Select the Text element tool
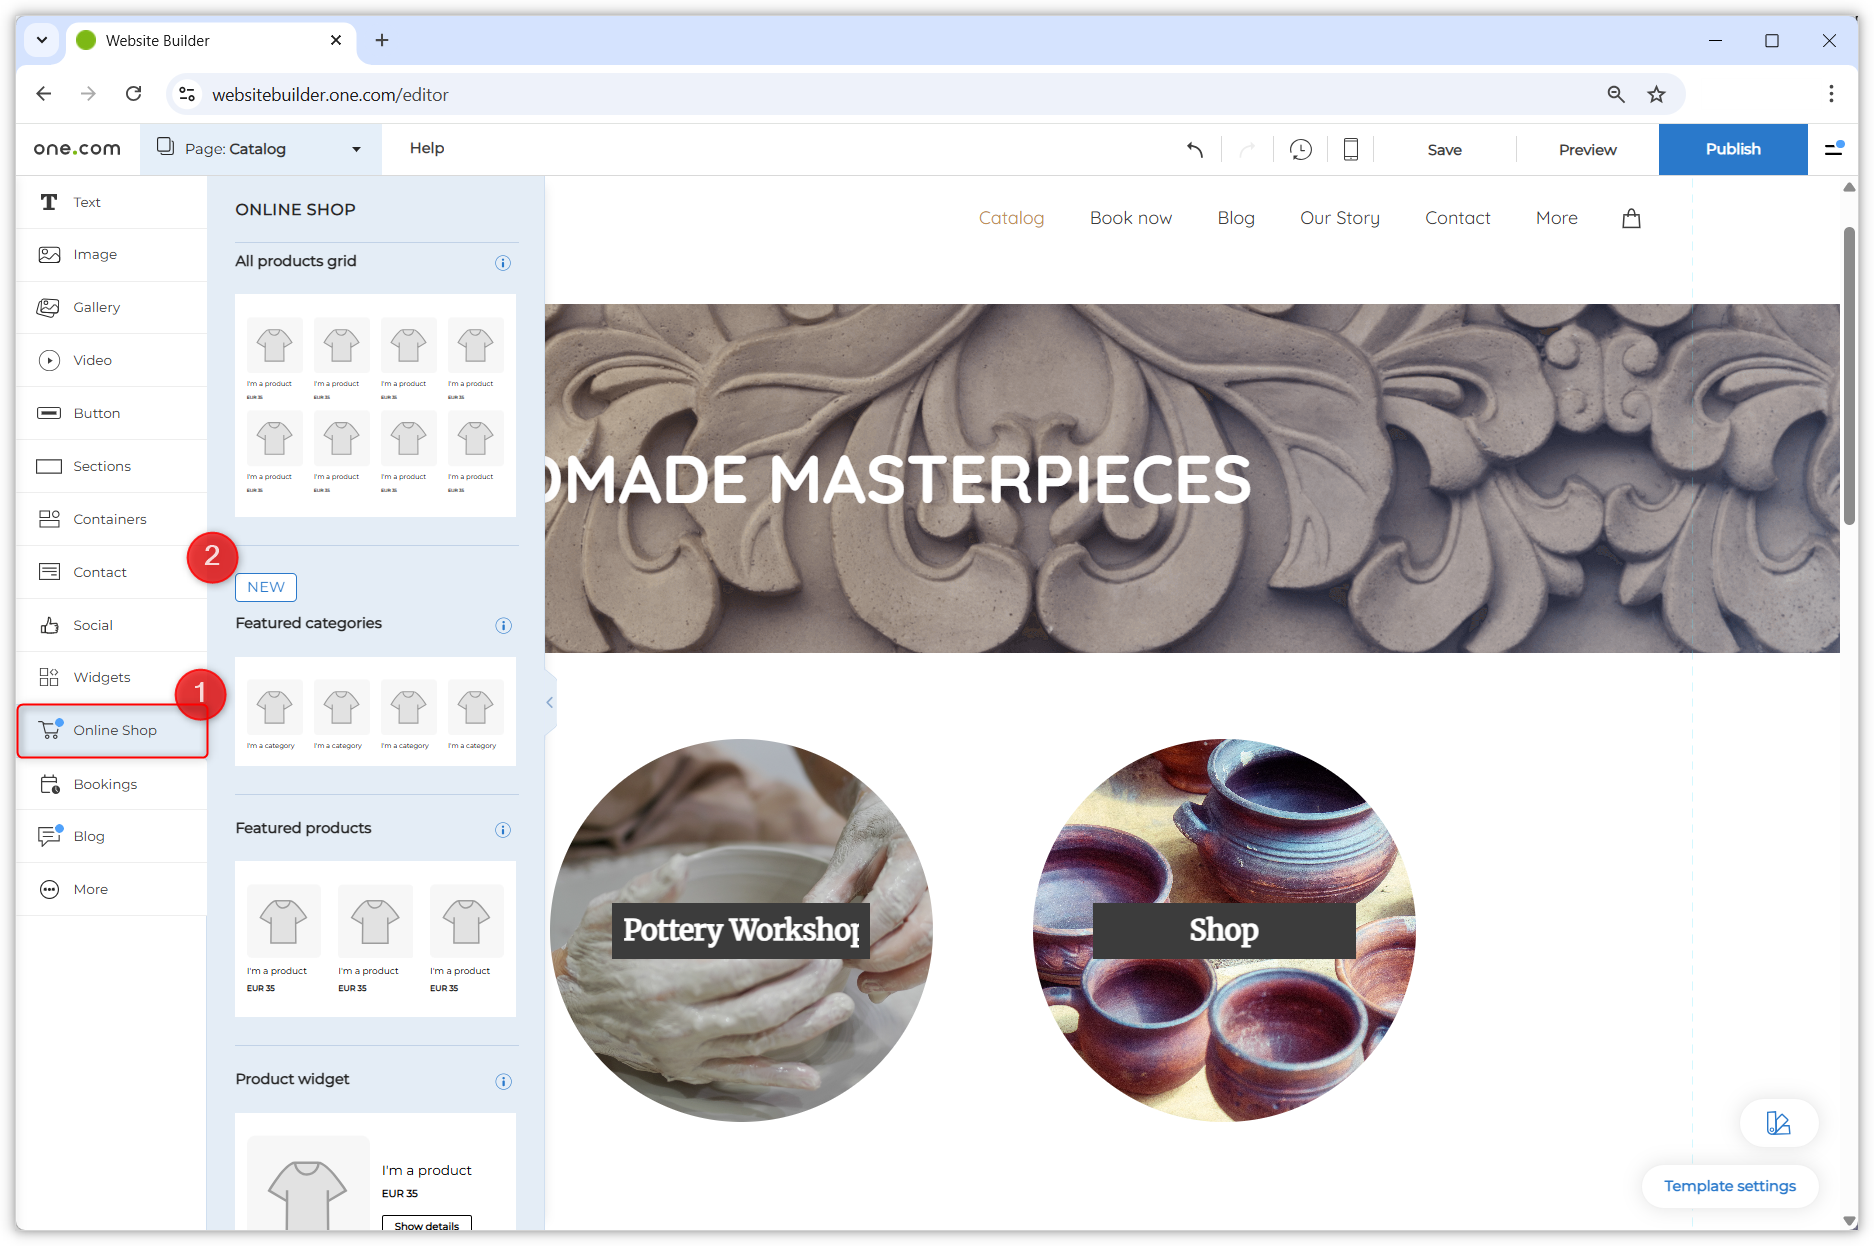Screen dimensions: 1874x1246 pyautogui.click(x=86, y=202)
